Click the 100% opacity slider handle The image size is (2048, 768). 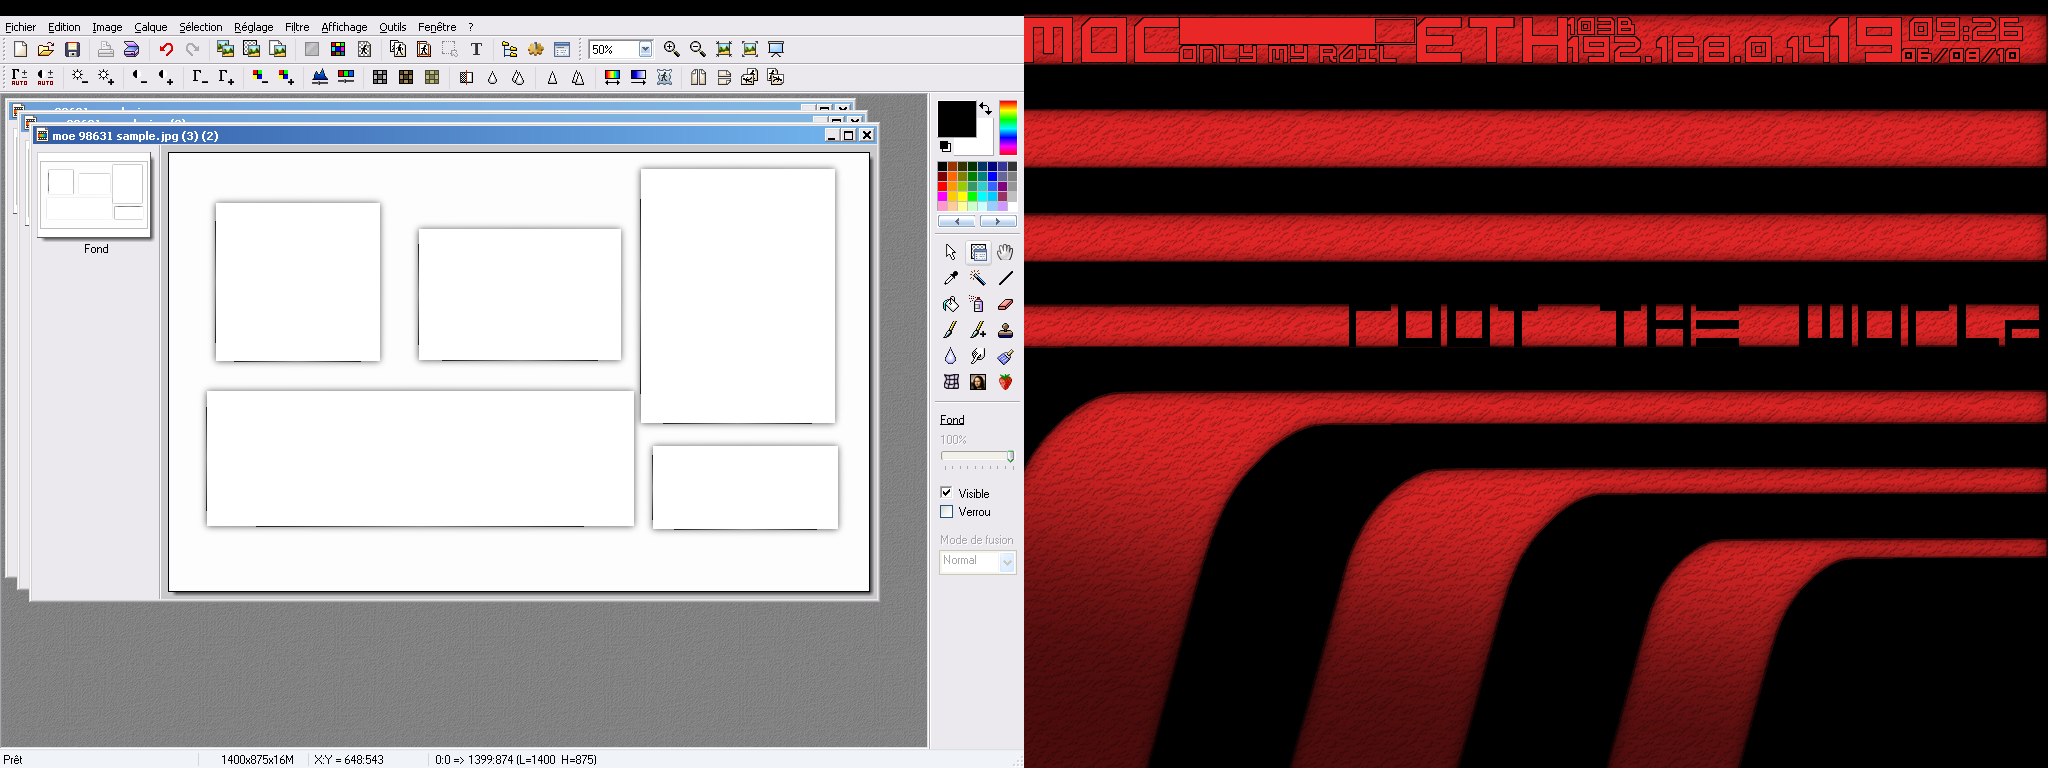[1010, 456]
